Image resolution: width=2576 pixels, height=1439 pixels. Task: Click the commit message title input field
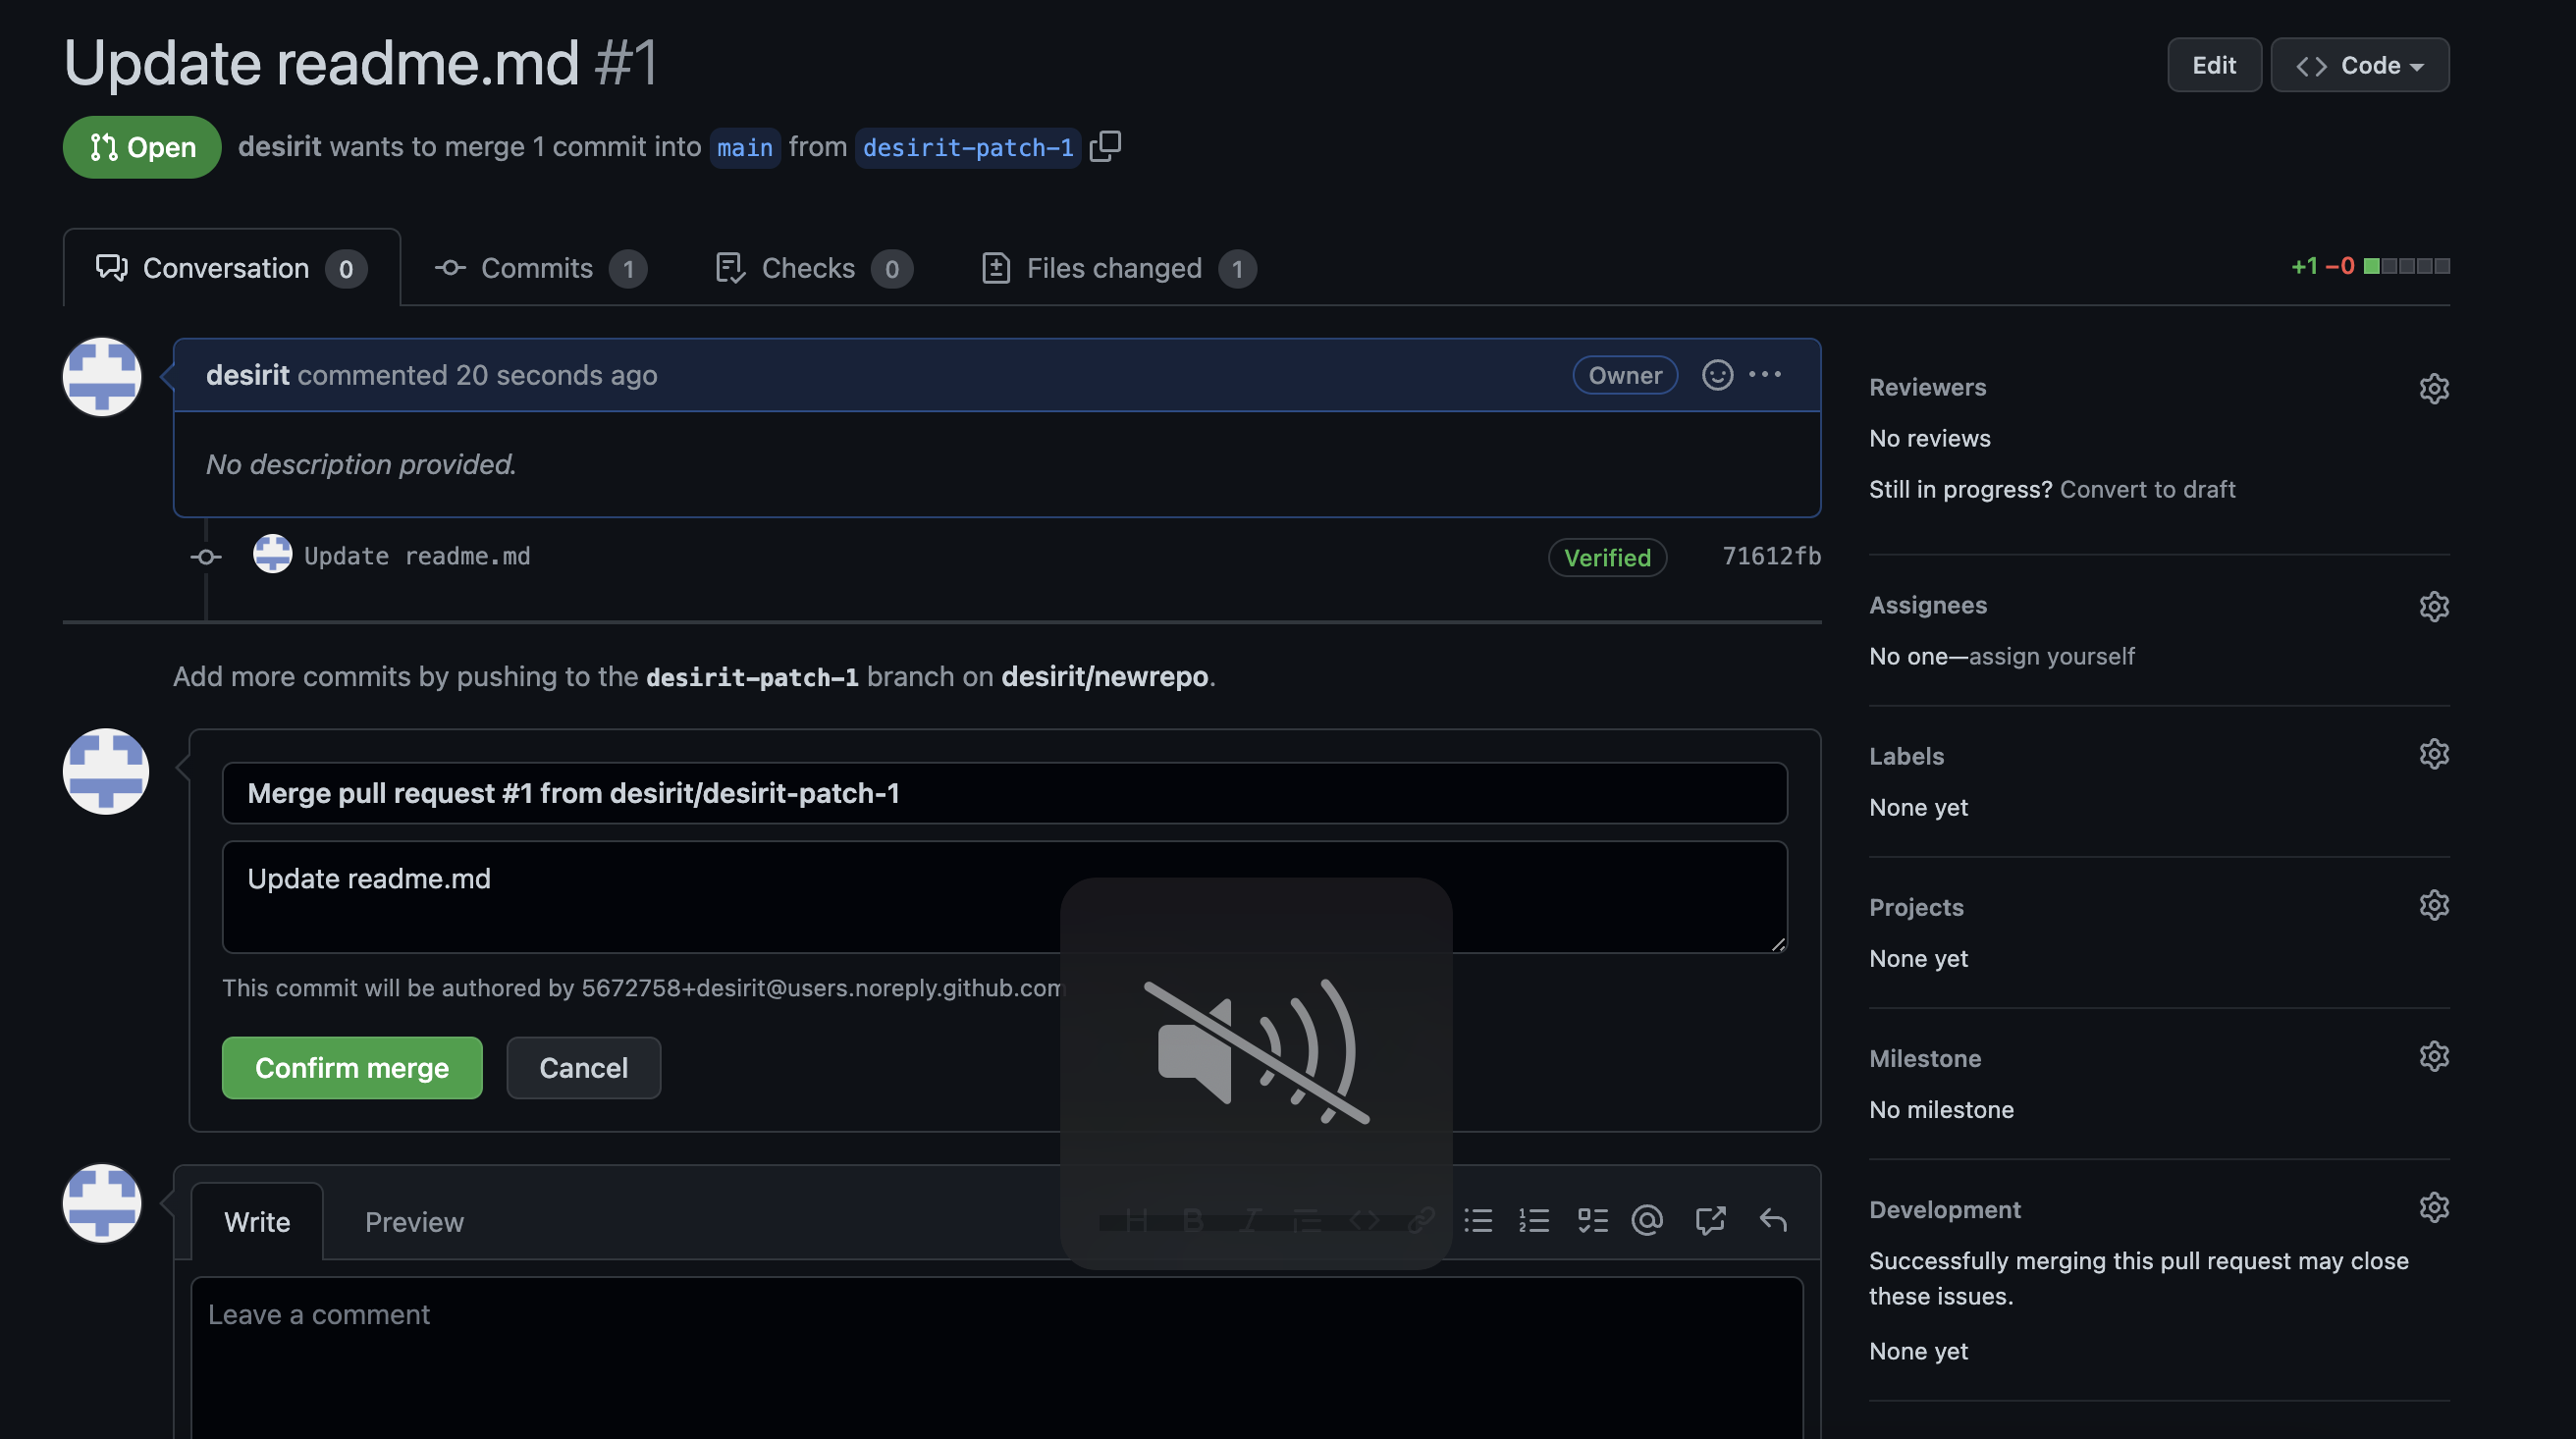1004,793
